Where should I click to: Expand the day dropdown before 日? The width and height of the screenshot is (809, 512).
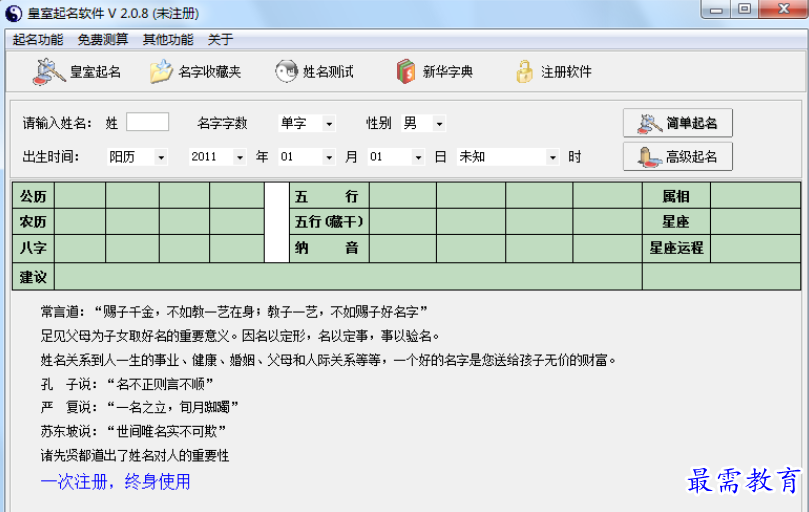pos(418,157)
